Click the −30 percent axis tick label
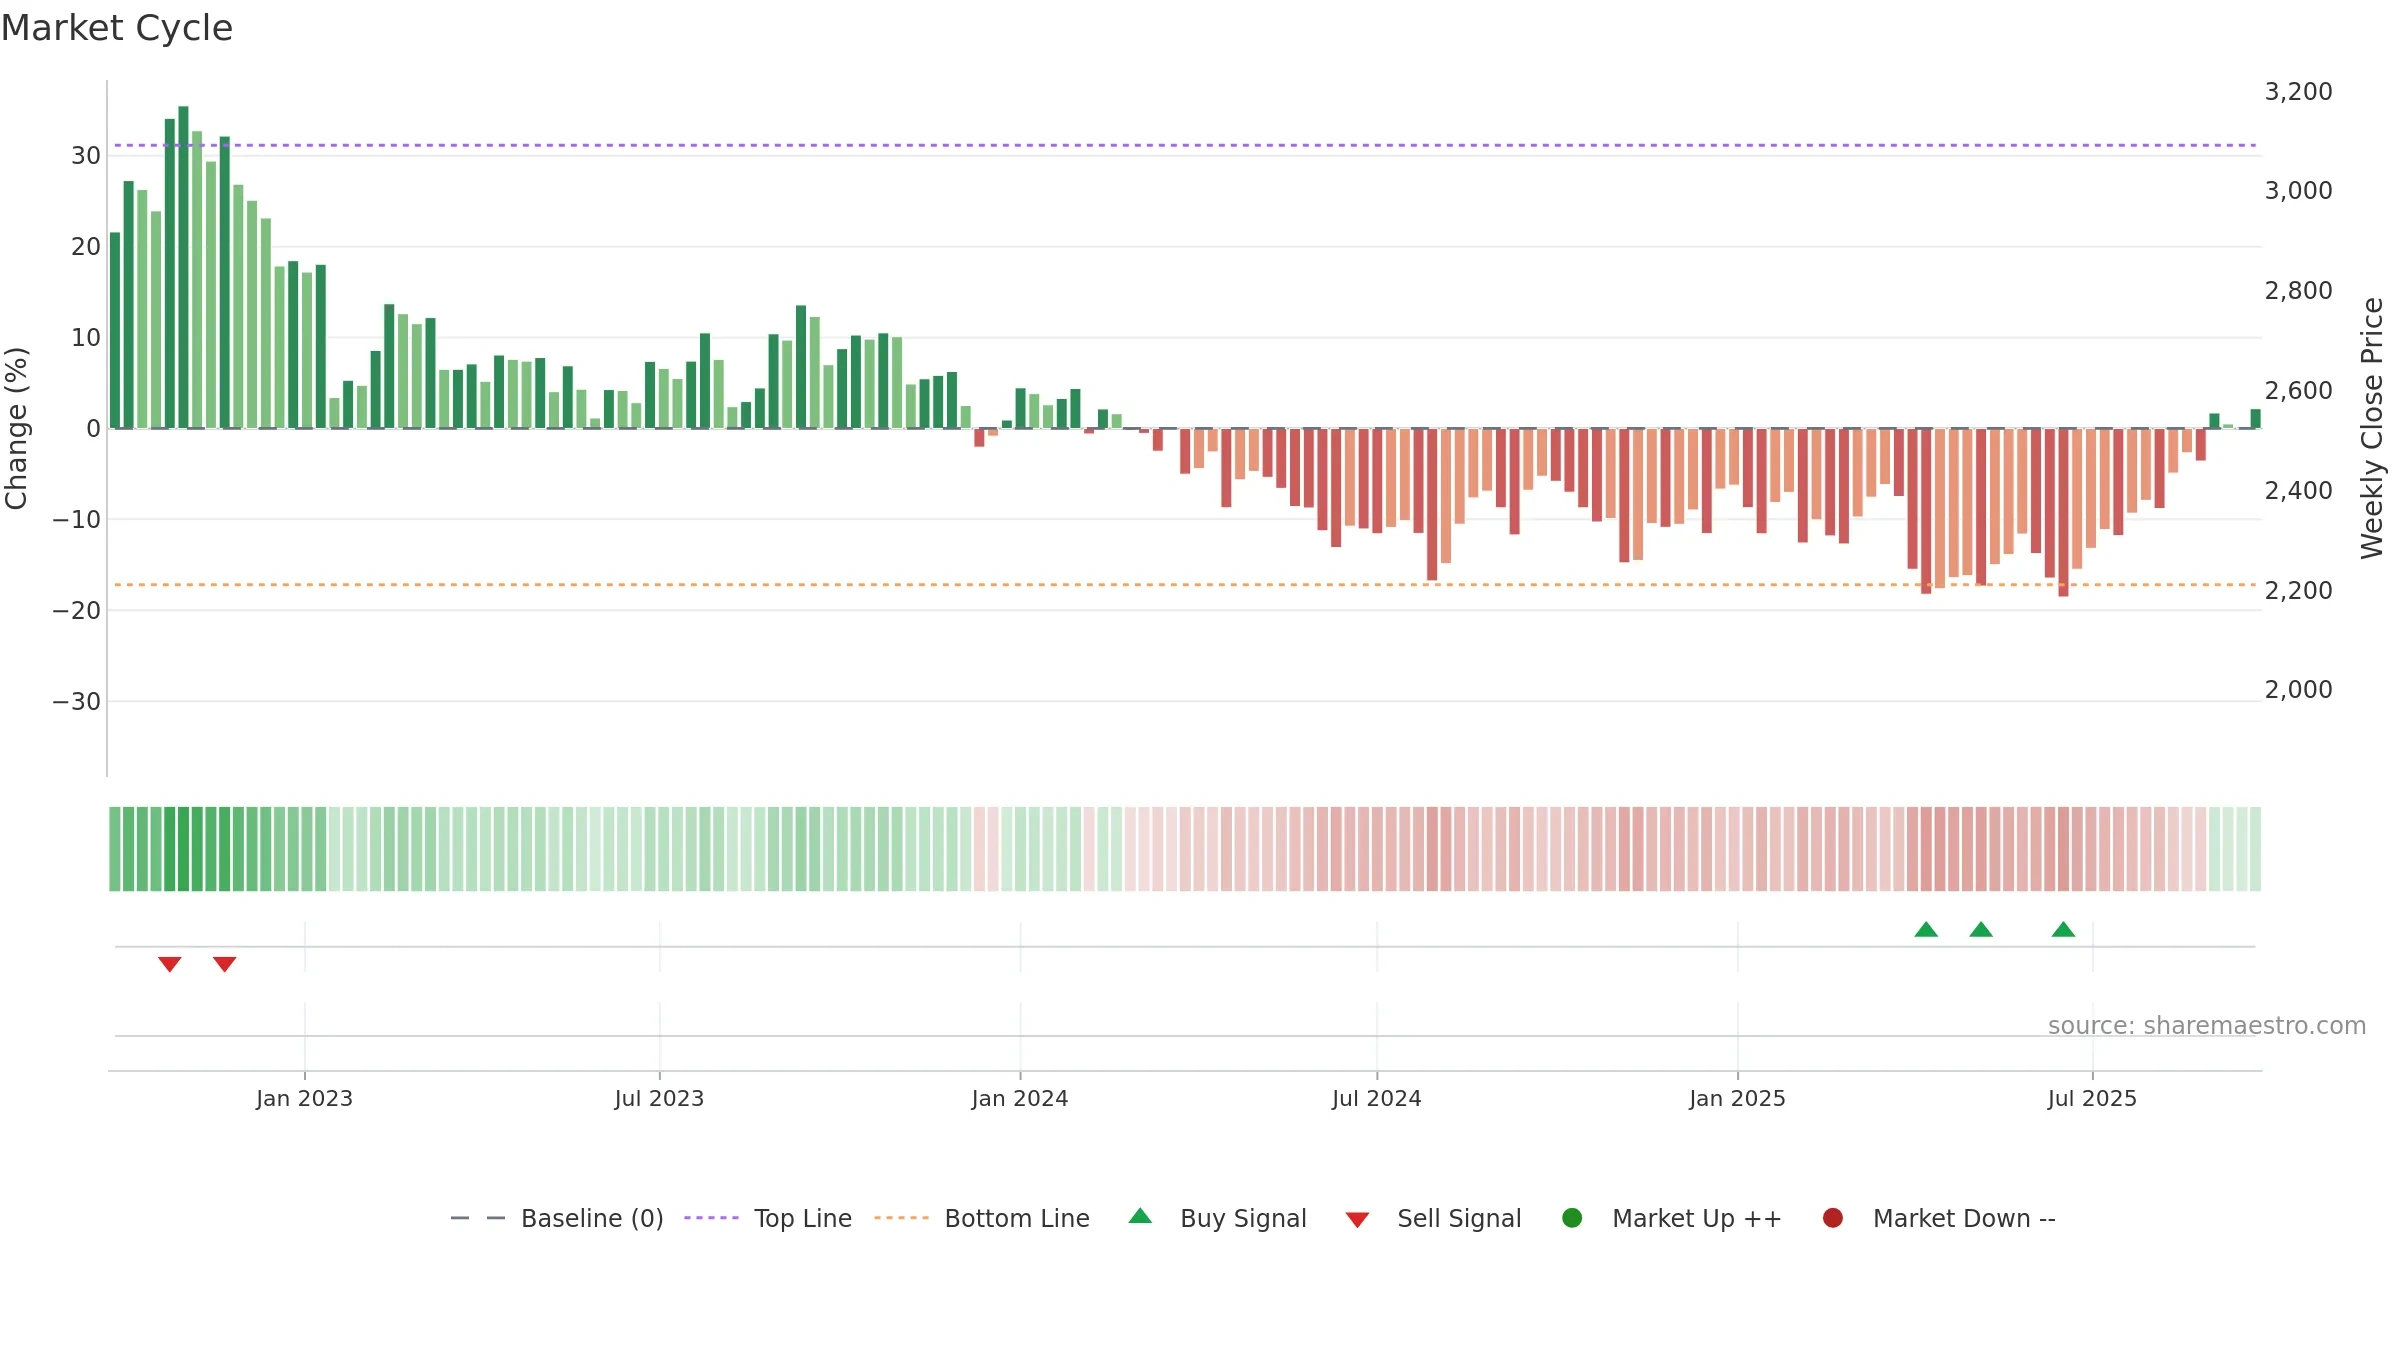This screenshot has height=1350, width=2400. 77,701
